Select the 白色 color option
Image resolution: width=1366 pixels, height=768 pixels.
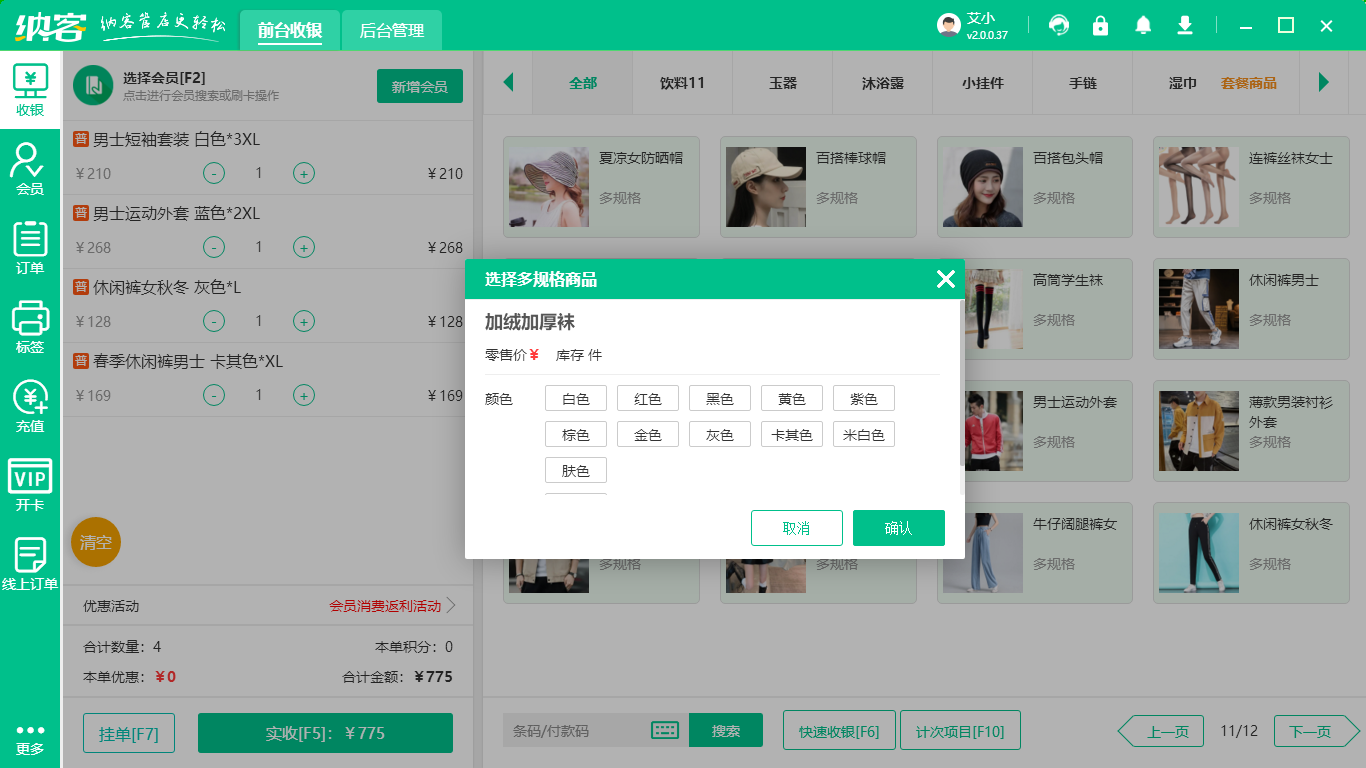(x=576, y=399)
